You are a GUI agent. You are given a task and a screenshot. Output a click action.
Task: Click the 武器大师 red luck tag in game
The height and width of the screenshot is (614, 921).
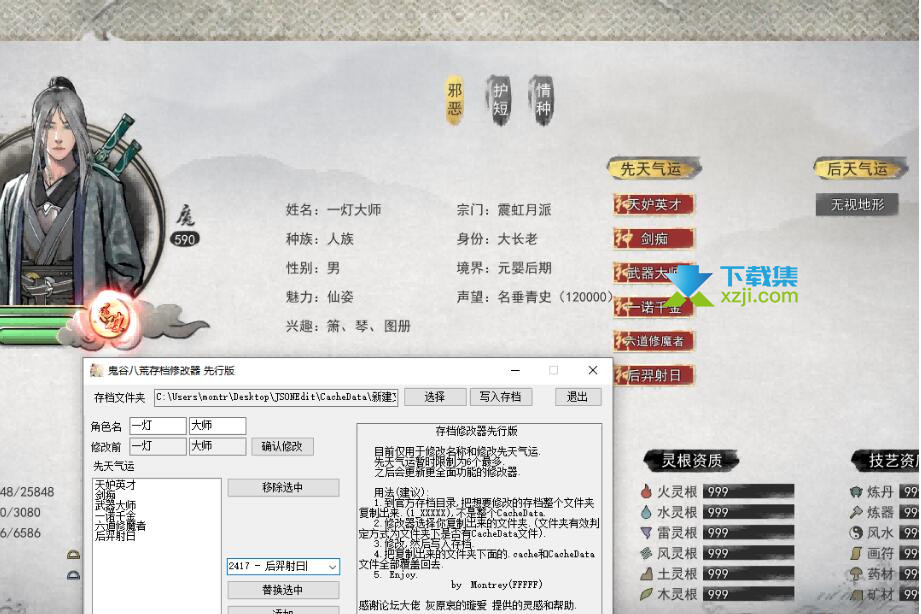pos(654,273)
